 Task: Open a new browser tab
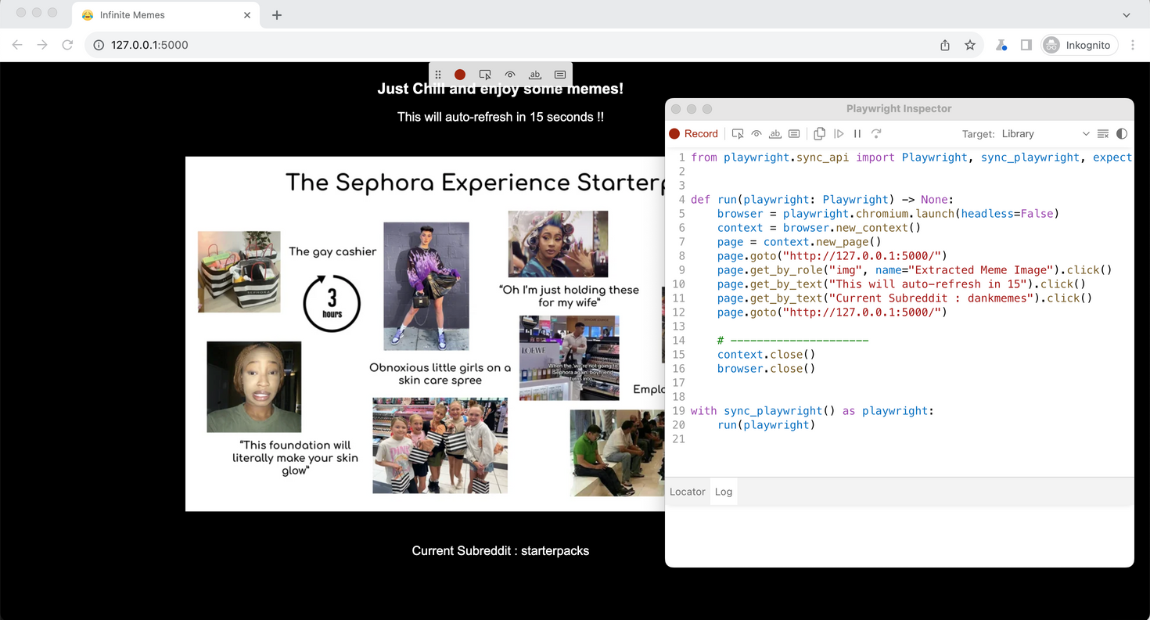tap(277, 15)
